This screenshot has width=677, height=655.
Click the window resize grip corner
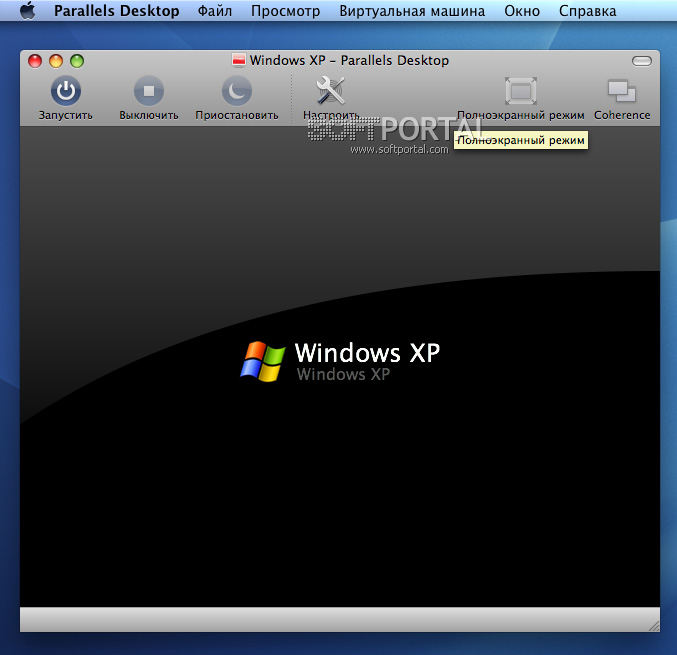[x=654, y=626]
